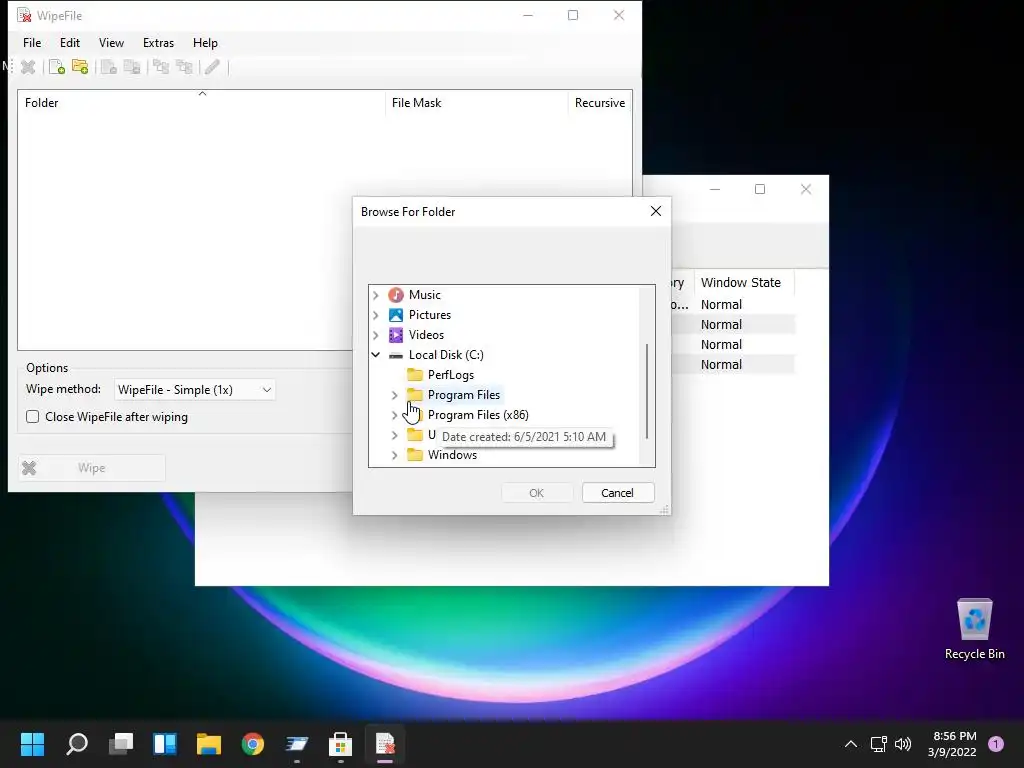This screenshot has width=1024, height=768.
Task: Open the Windows Start menu
Action: coord(32,744)
